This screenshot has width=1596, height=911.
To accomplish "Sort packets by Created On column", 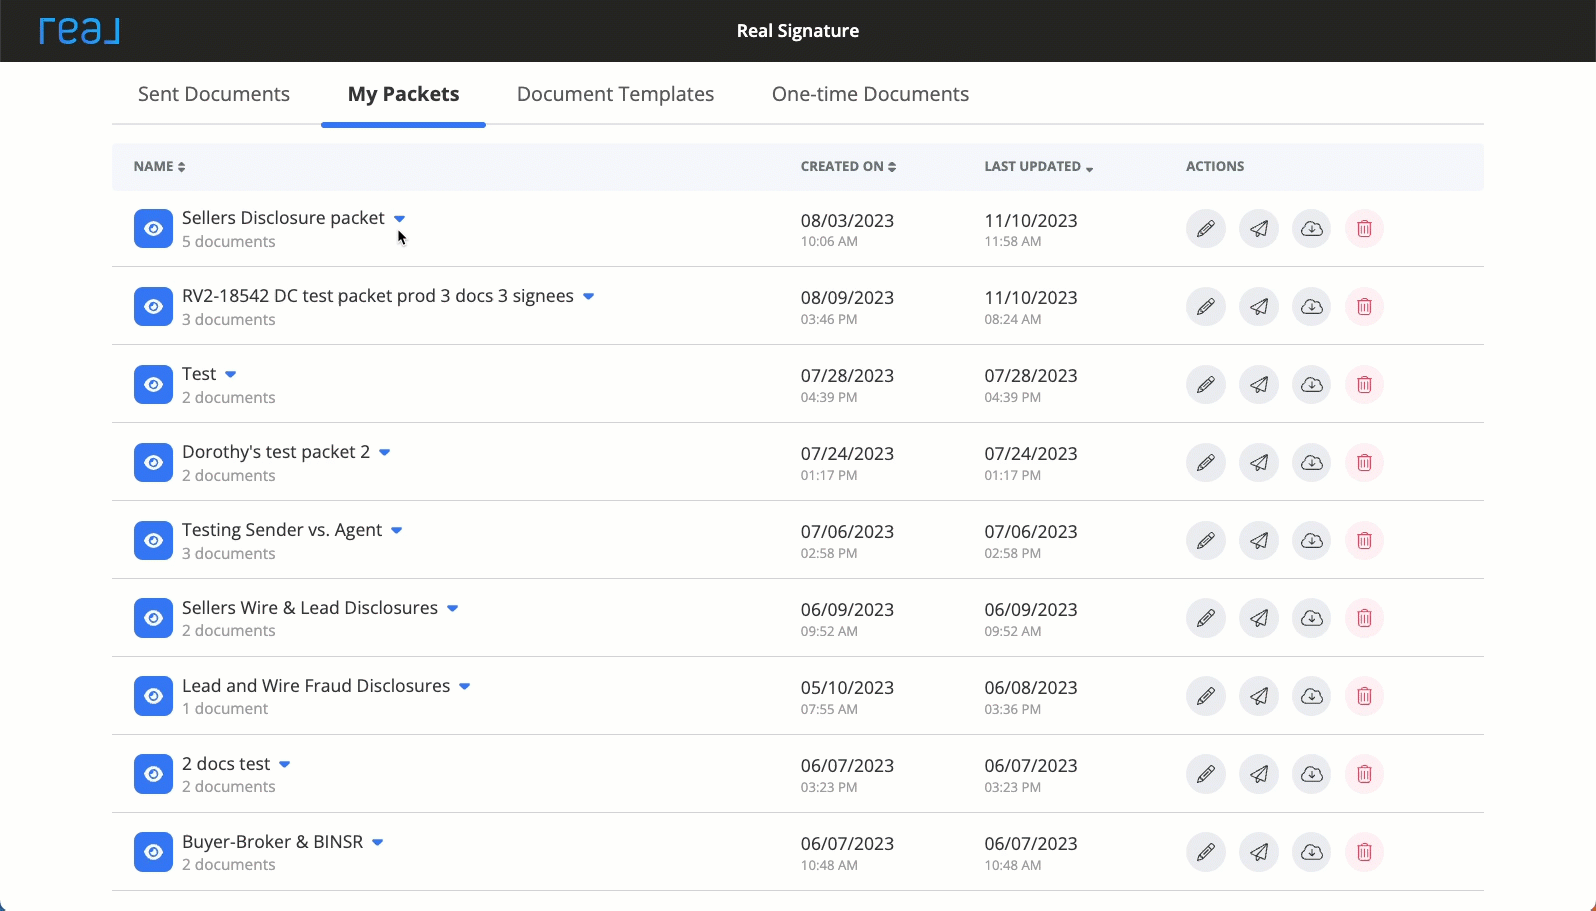I will pos(848,167).
